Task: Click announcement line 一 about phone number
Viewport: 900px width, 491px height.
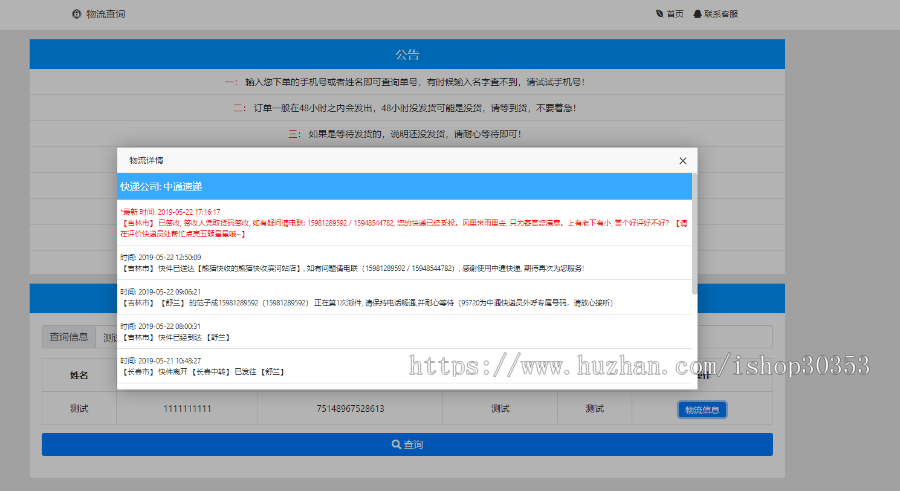Action: (405, 82)
